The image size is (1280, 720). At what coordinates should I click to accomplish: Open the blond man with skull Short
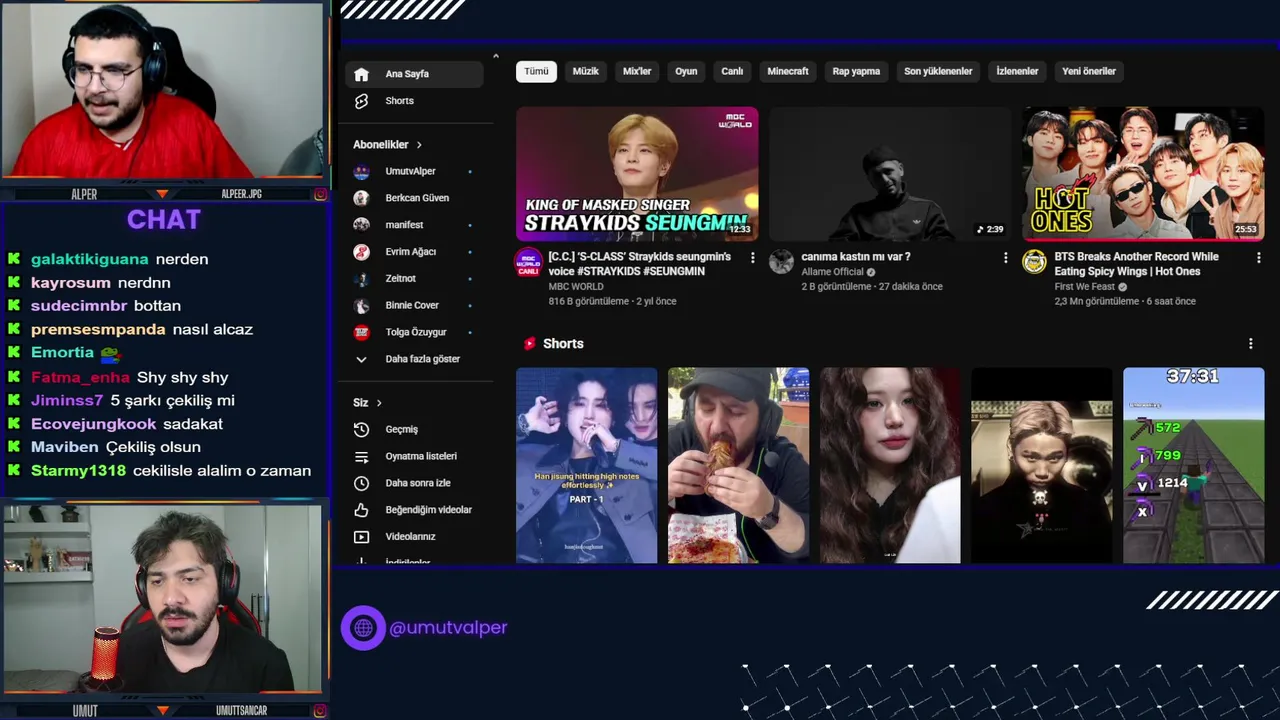tap(1042, 466)
